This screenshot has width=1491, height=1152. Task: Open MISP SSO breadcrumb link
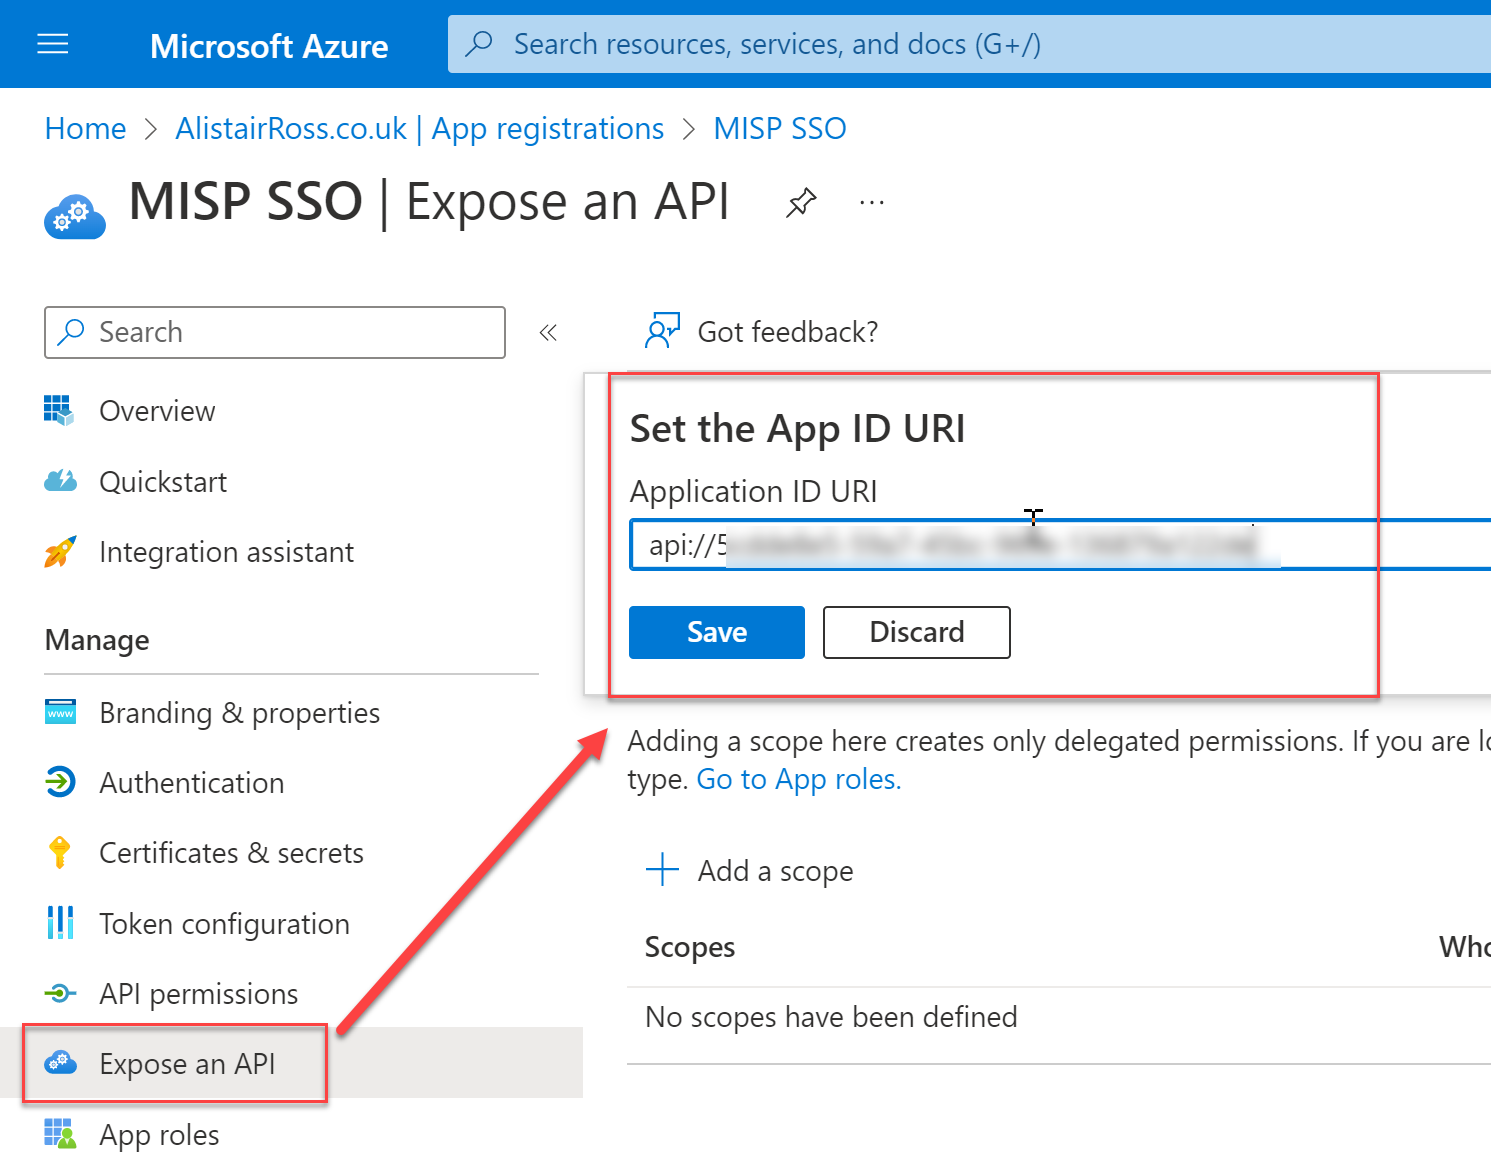tap(780, 128)
